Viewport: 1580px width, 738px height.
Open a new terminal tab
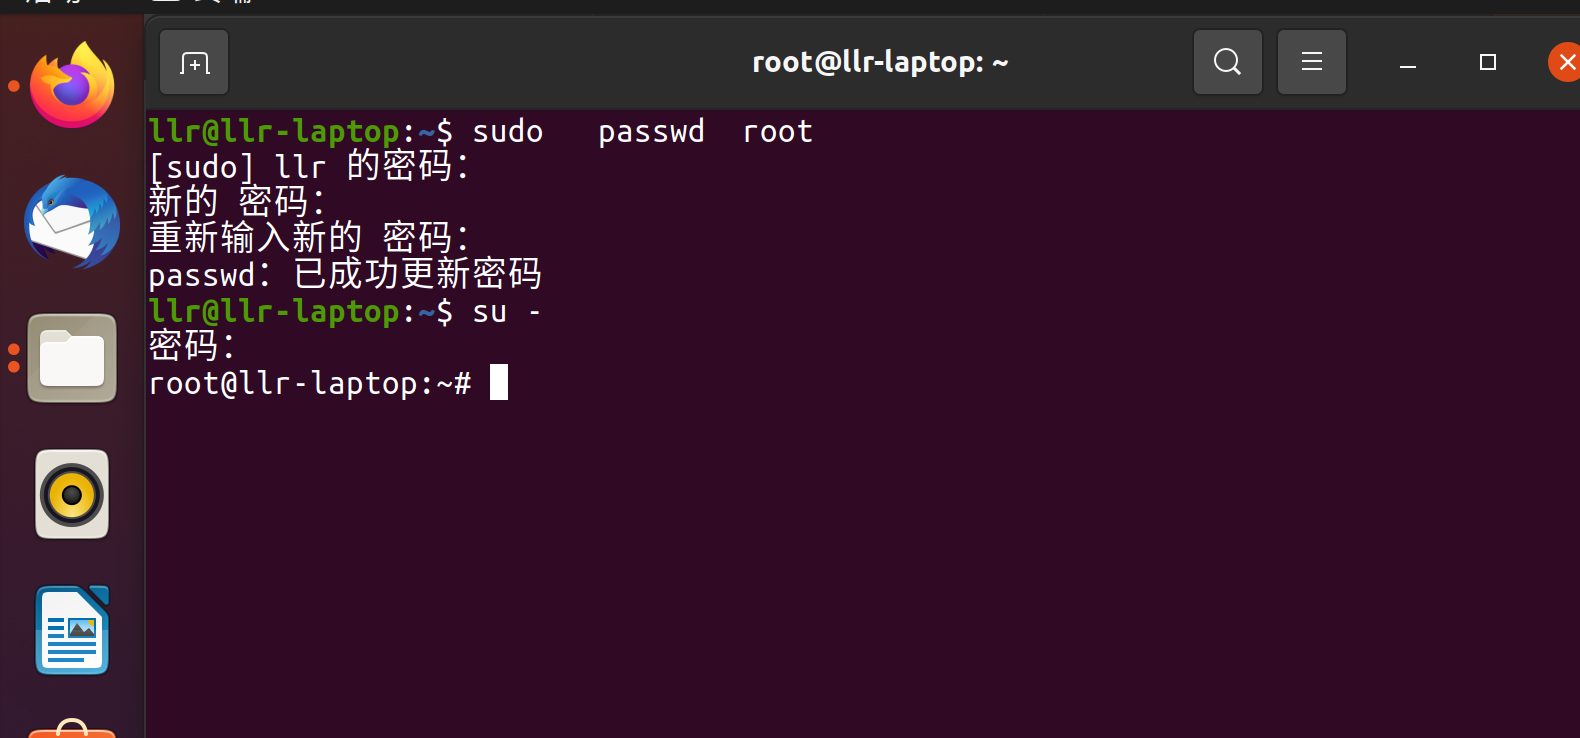(x=193, y=61)
